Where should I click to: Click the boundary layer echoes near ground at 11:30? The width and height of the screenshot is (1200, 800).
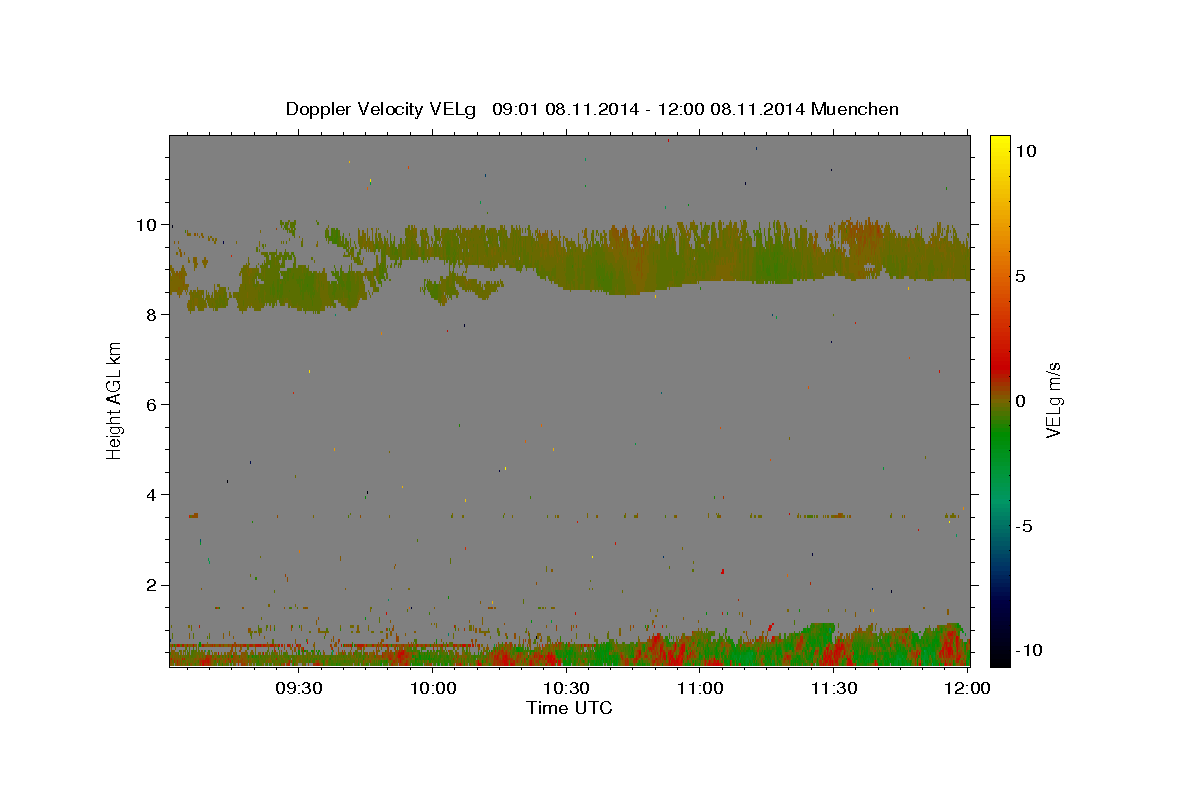pos(833,648)
